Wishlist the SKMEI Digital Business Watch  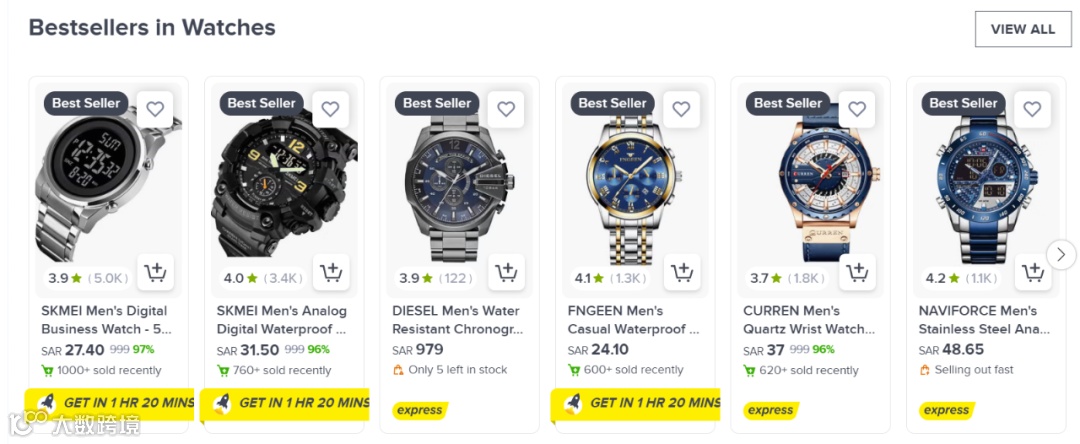(x=155, y=109)
